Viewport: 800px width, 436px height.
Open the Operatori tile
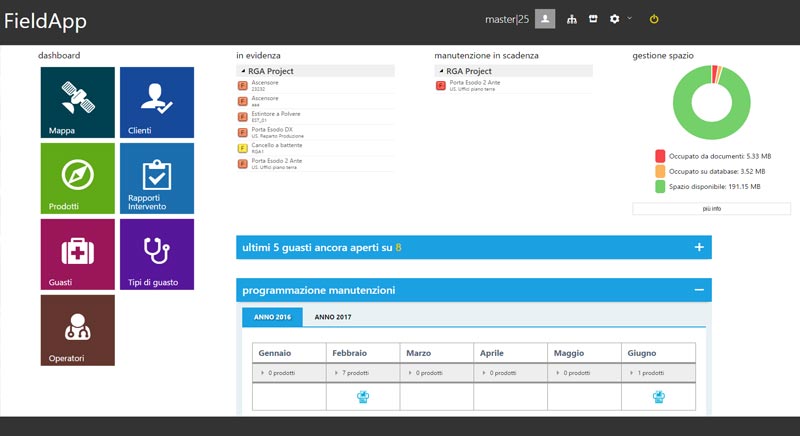tap(77, 330)
